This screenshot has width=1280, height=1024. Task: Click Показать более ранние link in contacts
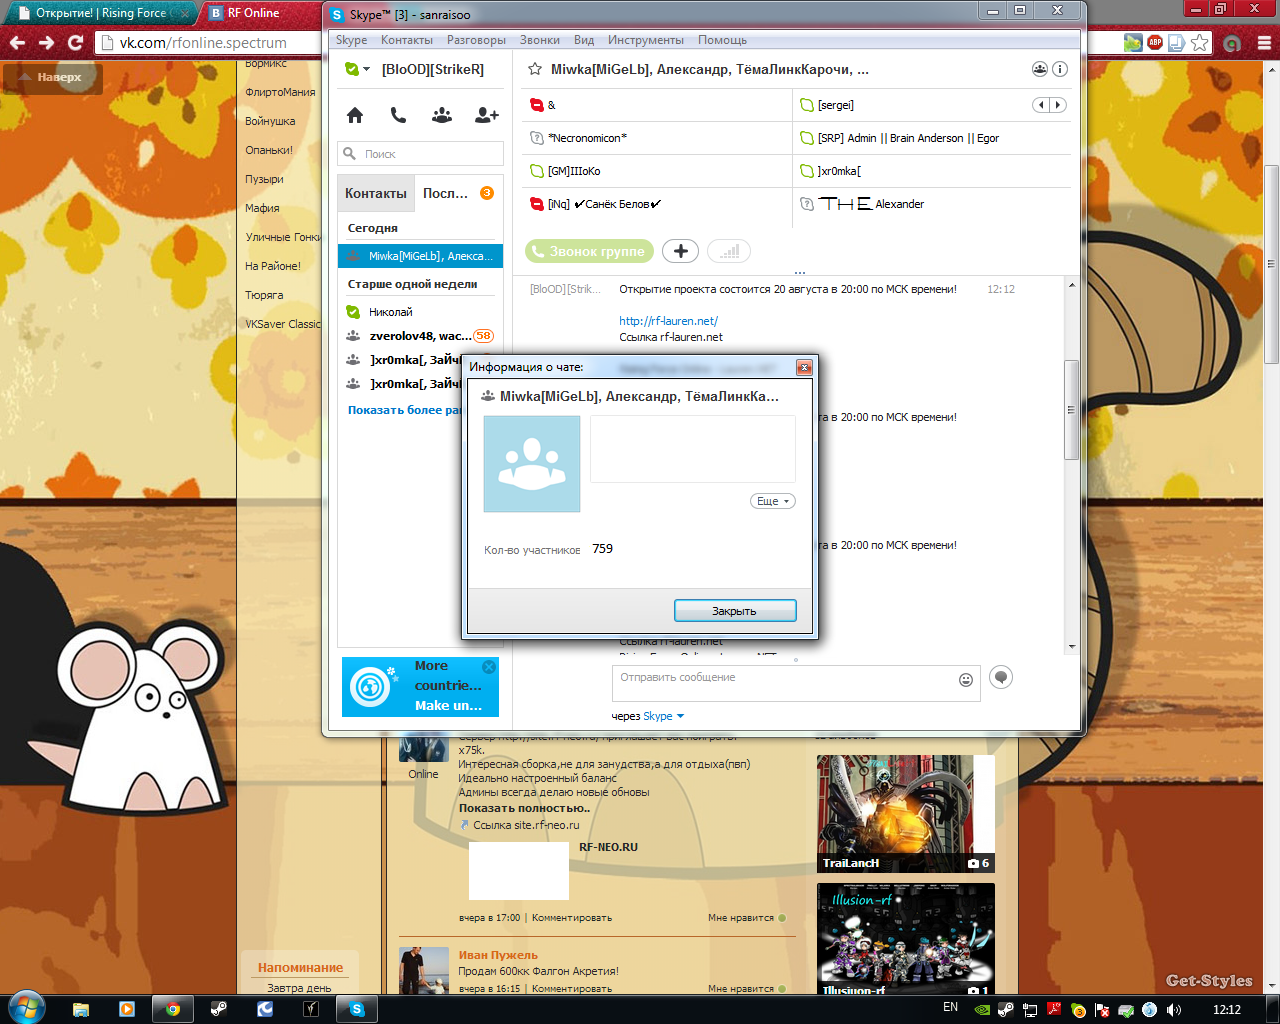coord(404,410)
